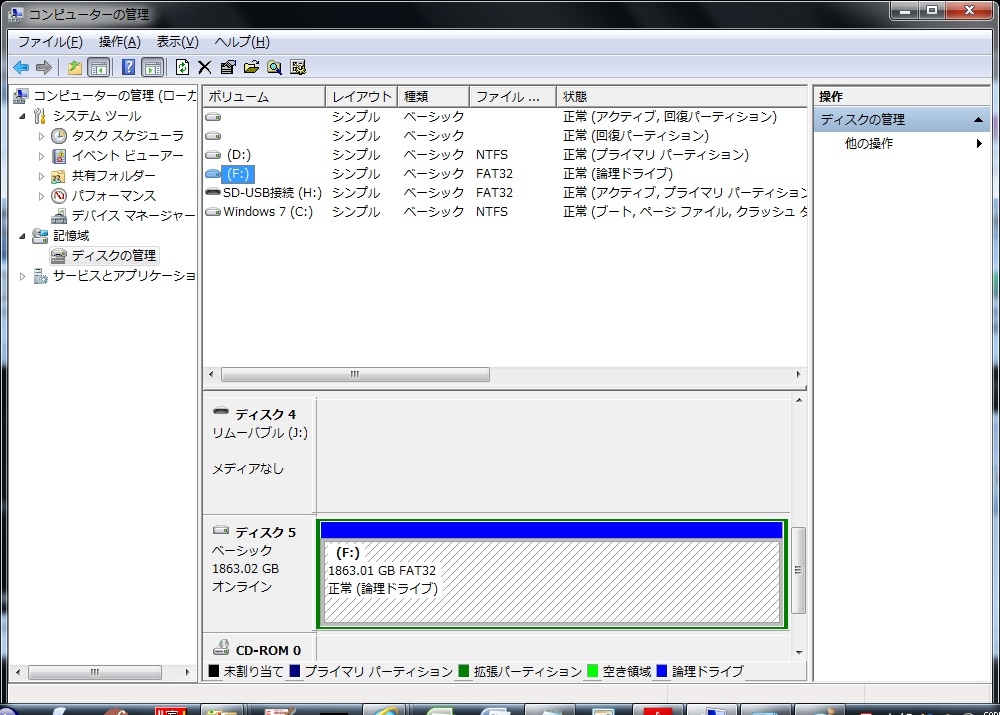Click the horizontal scrollbar in the volume list
Image resolution: width=1000 pixels, height=715 pixels.
tap(355, 375)
